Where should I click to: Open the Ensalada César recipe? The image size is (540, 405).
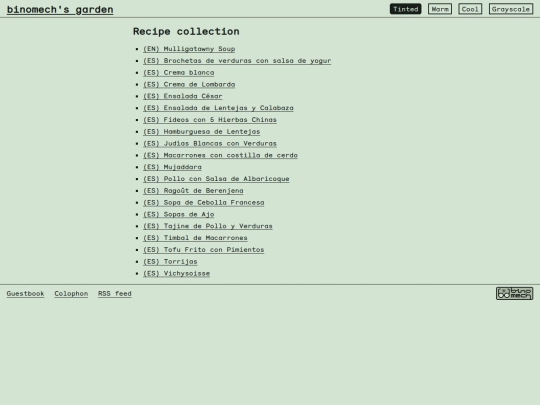tap(183, 96)
